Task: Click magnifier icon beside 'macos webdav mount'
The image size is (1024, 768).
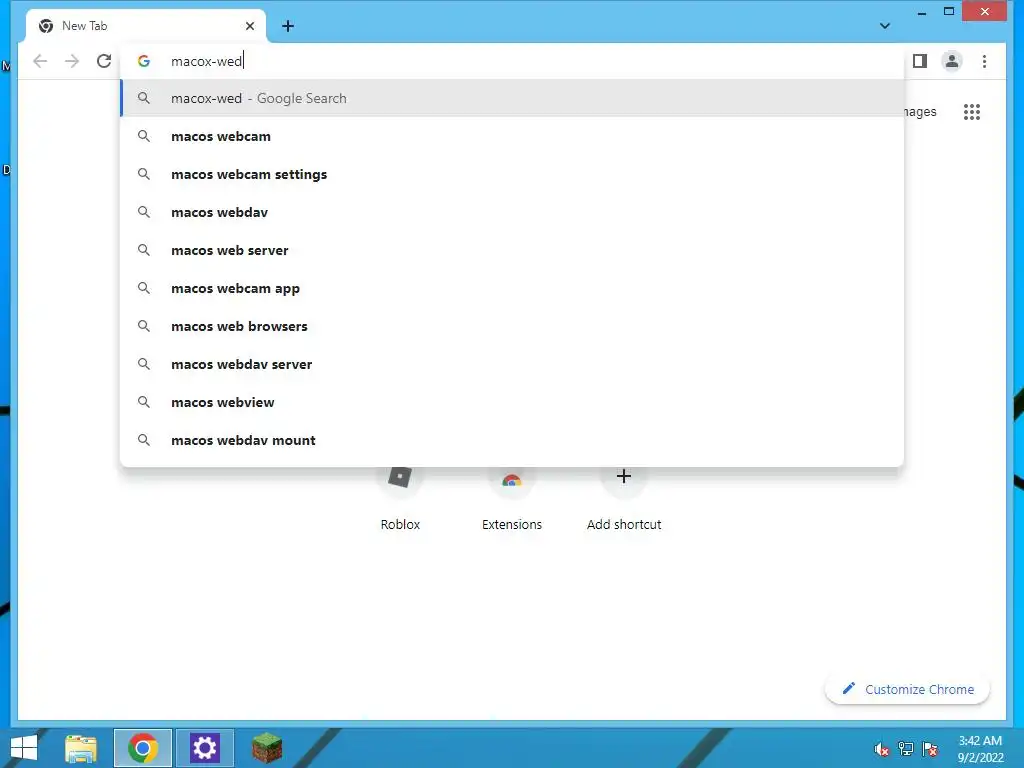Action: point(144,440)
